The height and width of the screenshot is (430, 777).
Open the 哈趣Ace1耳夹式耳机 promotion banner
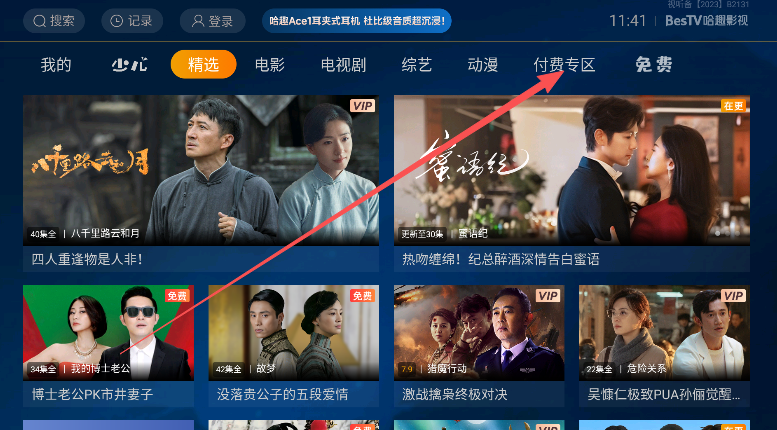[357, 21]
